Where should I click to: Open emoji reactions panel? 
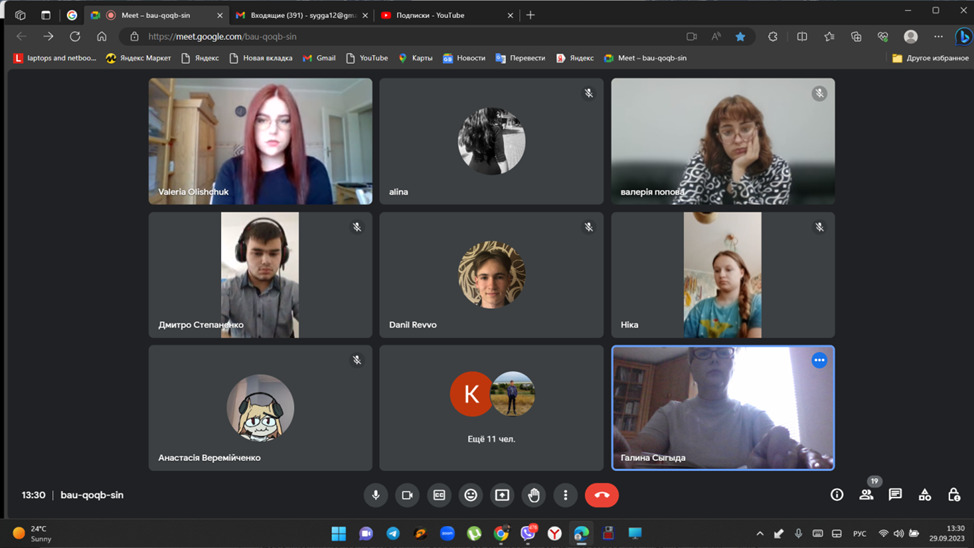click(471, 495)
